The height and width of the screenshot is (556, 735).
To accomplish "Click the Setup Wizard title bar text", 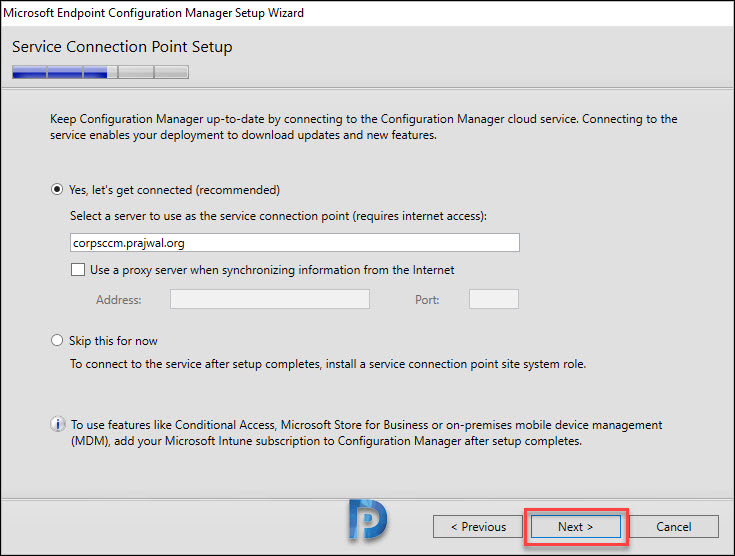I will tap(153, 13).
